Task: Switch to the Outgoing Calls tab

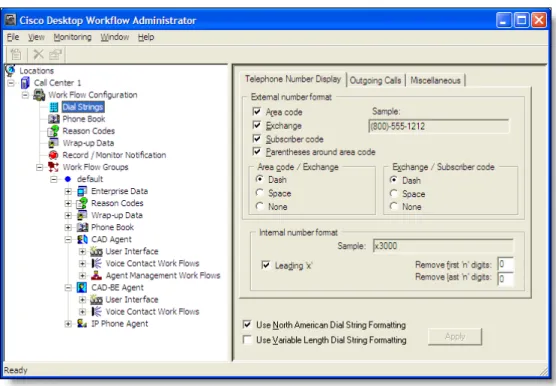Action: 376,80
